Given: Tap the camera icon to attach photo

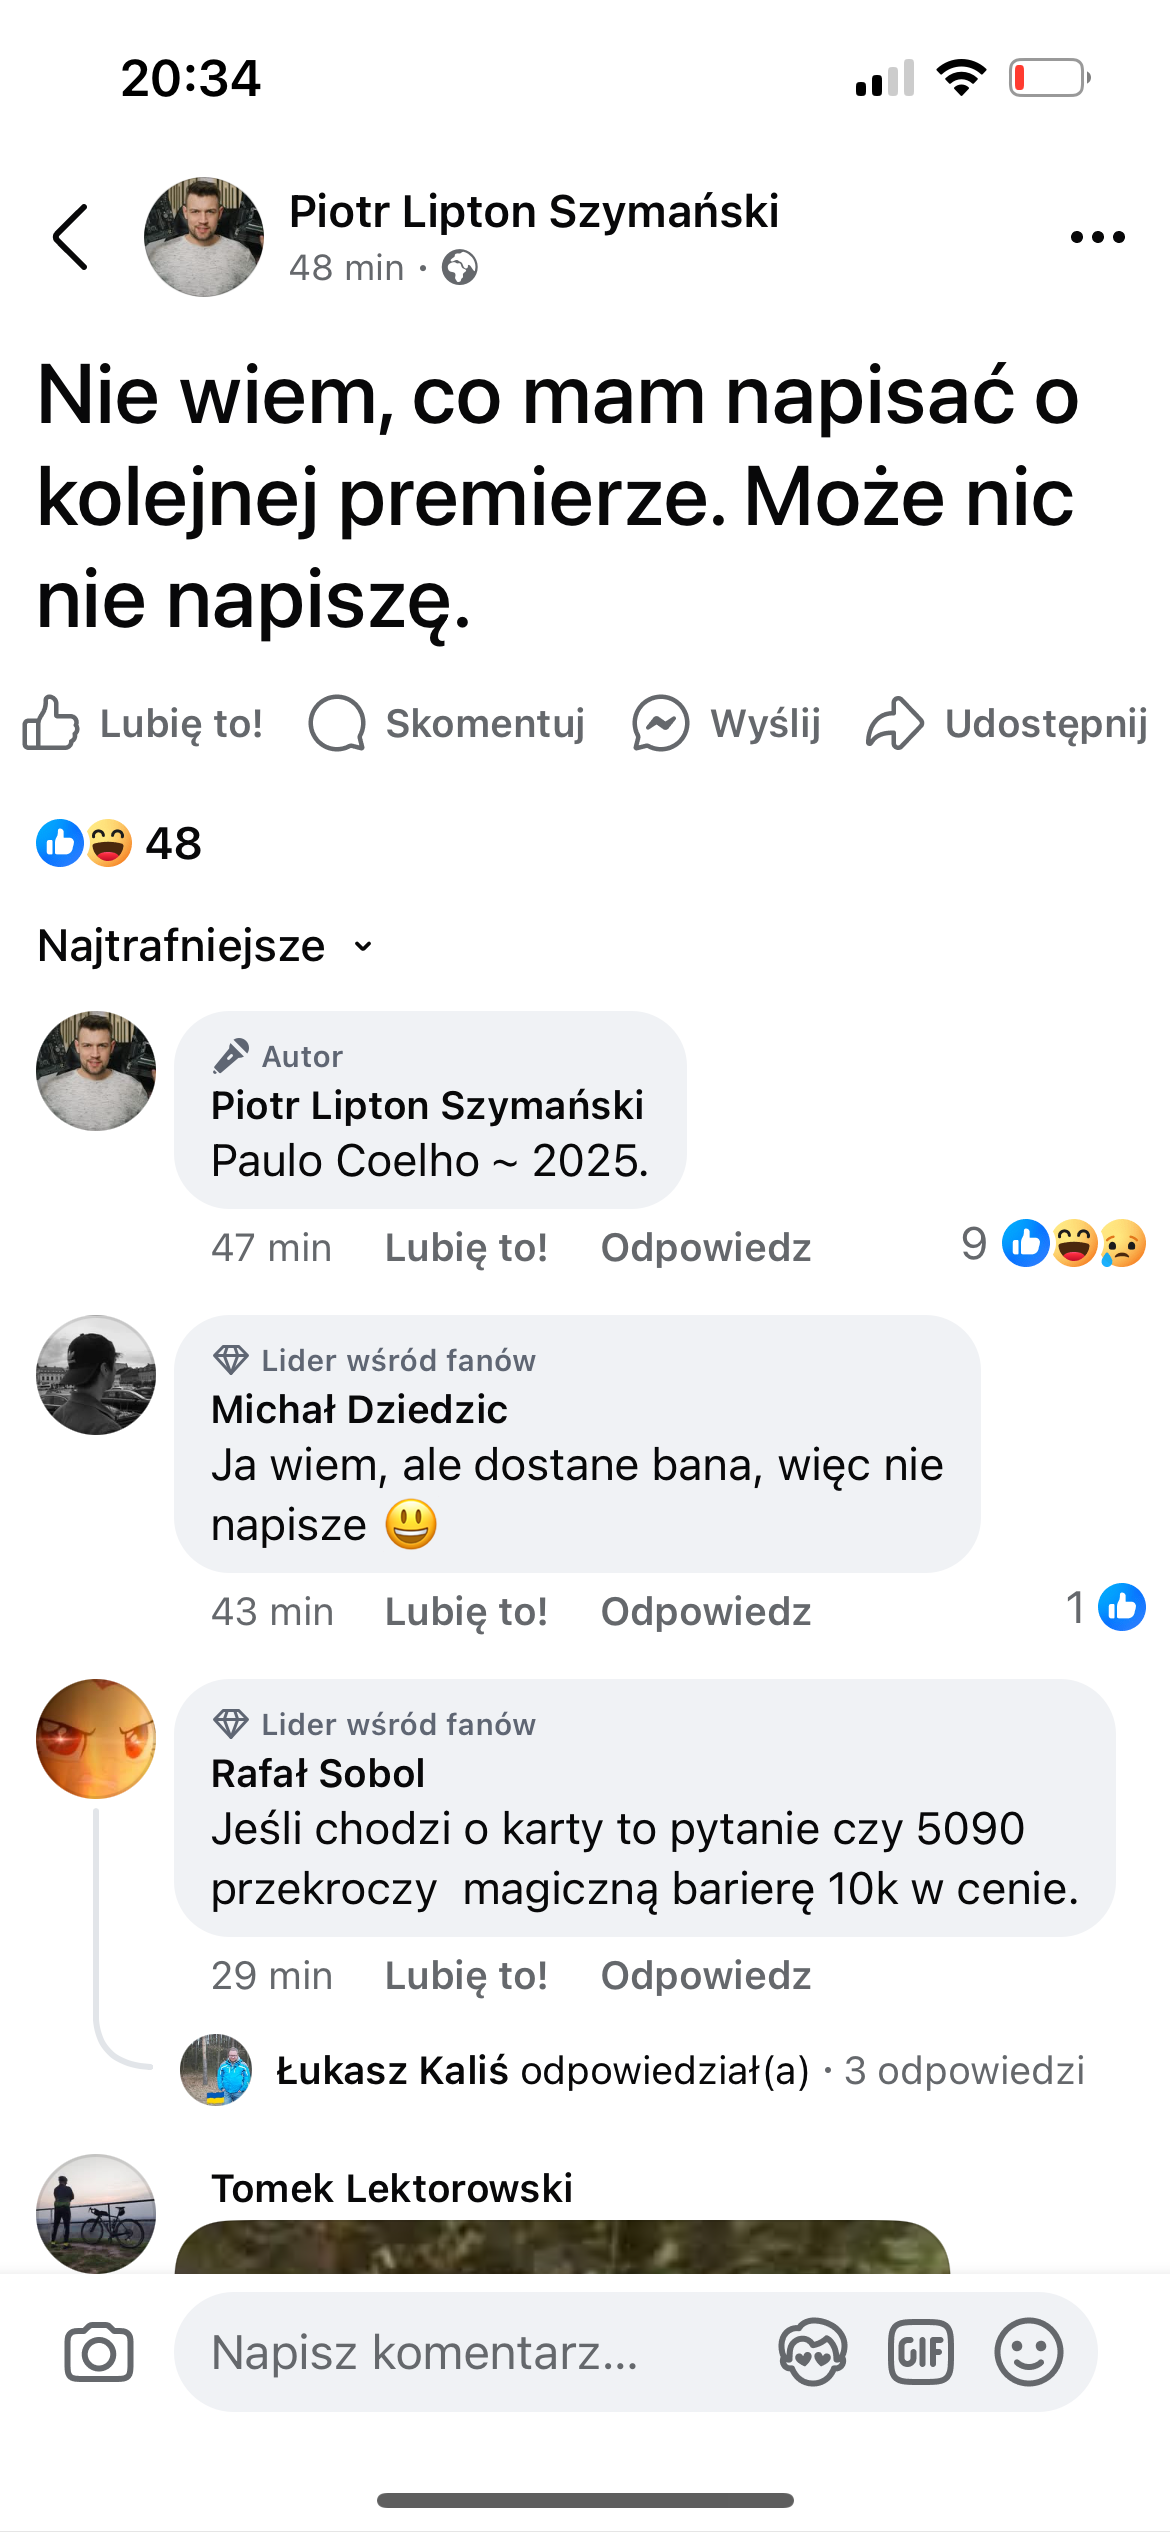Looking at the screenshot, I should 98,2352.
